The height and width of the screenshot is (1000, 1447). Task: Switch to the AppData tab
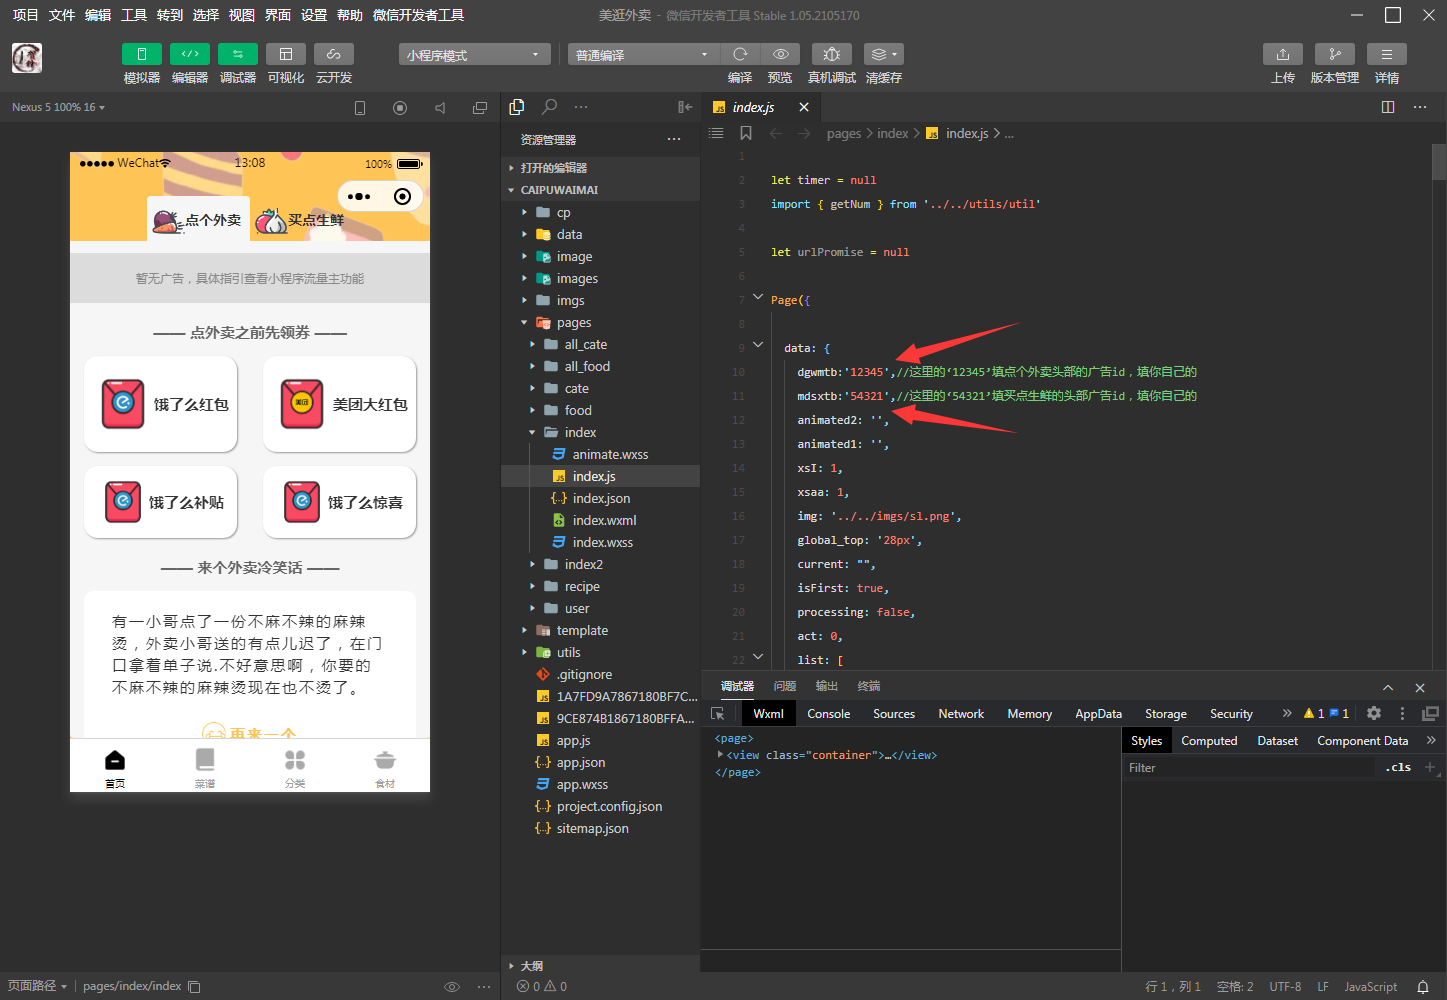tap(1098, 713)
